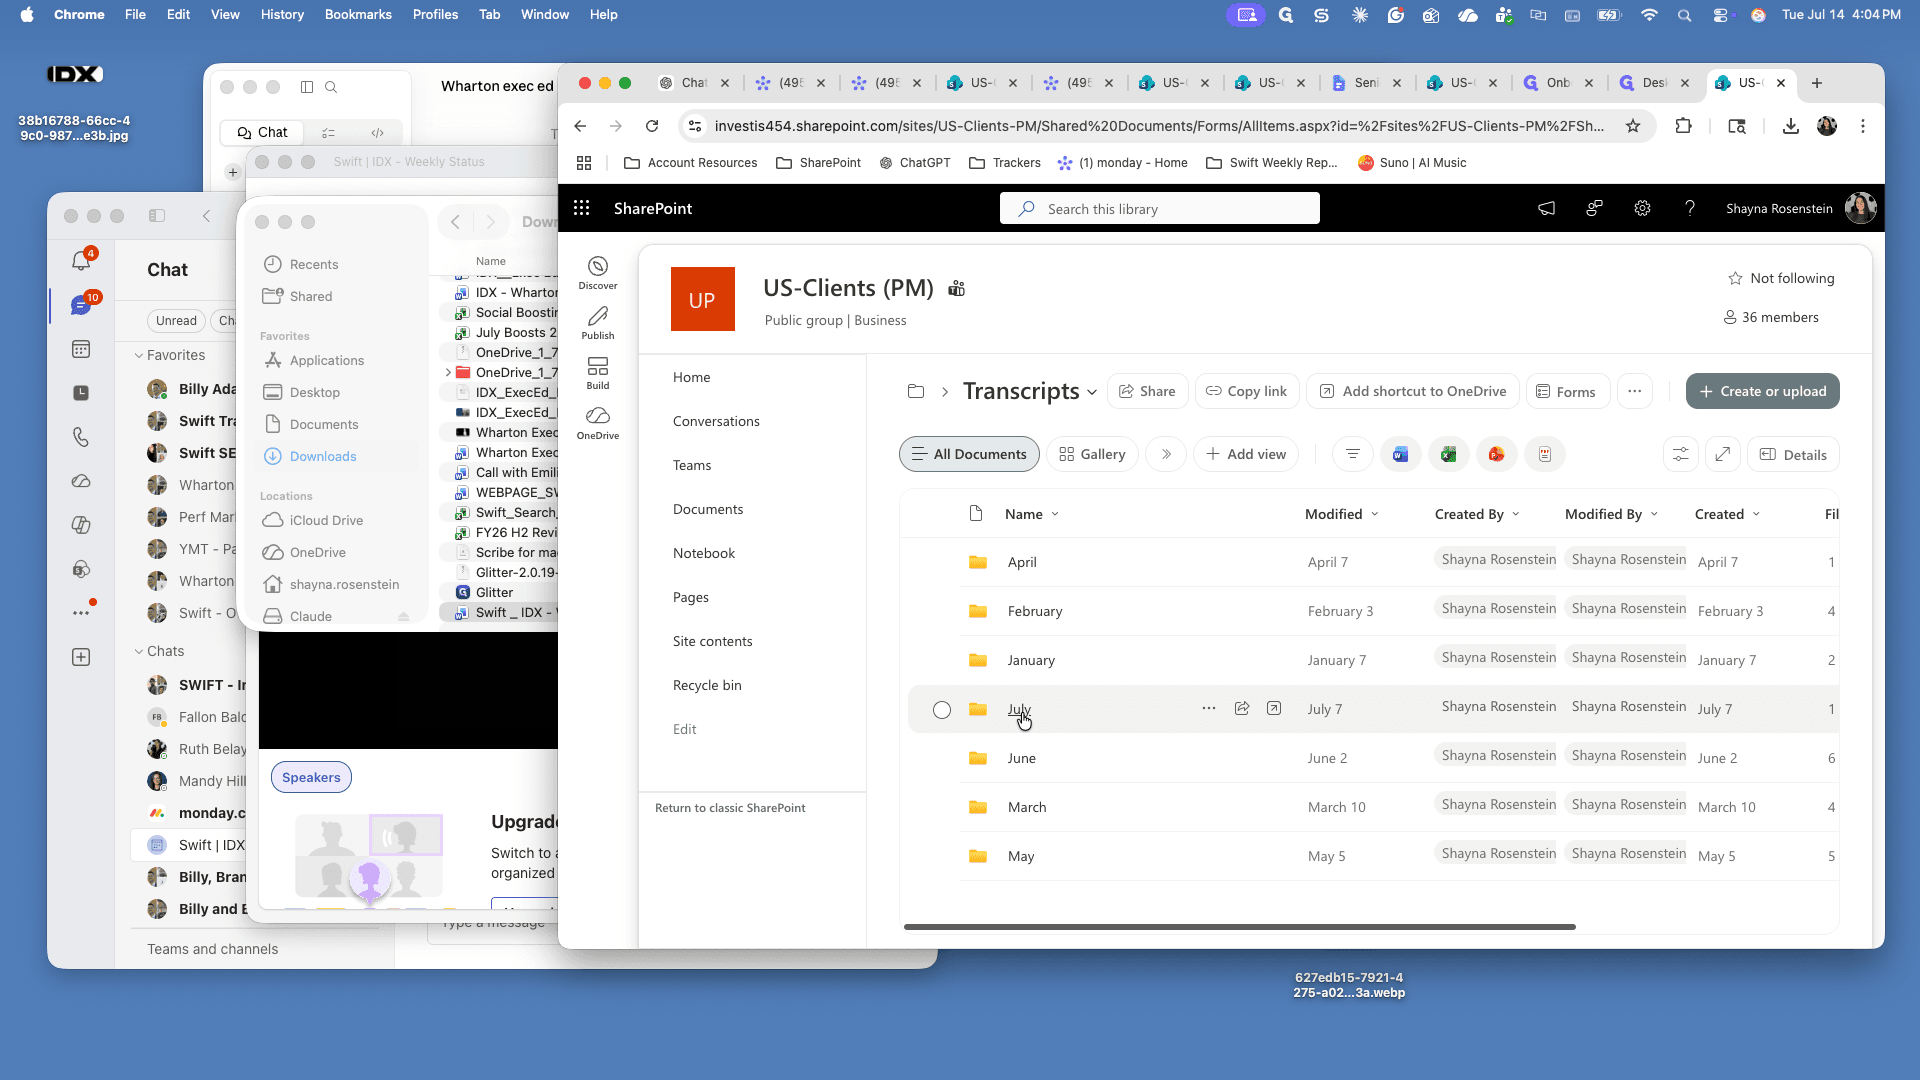Select the July folder row circle
Screen dimensions: 1920x1080
click(942, 709)
